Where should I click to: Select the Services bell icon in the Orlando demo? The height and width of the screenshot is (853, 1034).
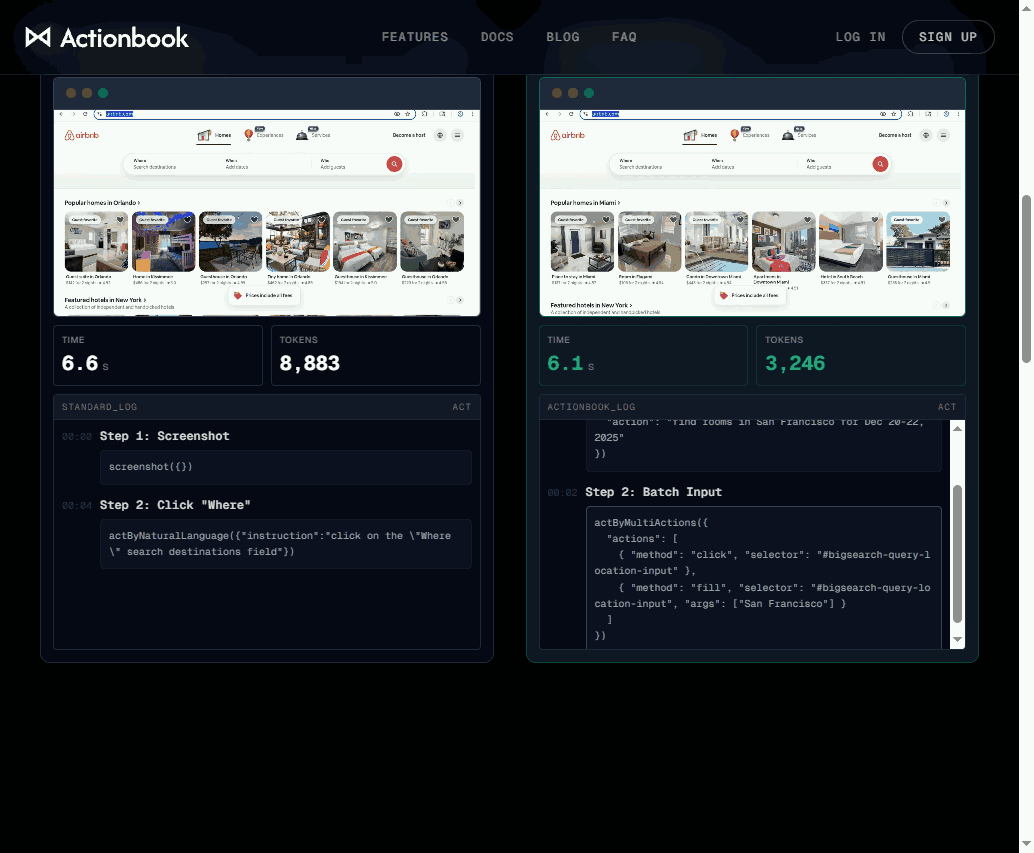301,135
